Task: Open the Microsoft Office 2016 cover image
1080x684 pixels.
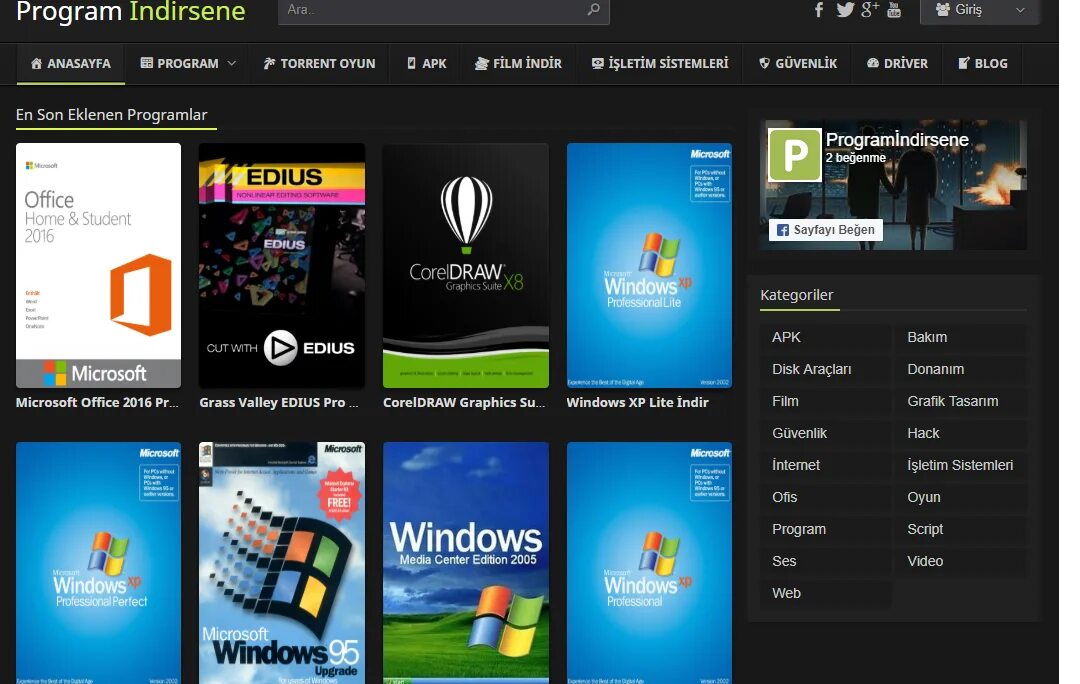Action: (98, 265)
